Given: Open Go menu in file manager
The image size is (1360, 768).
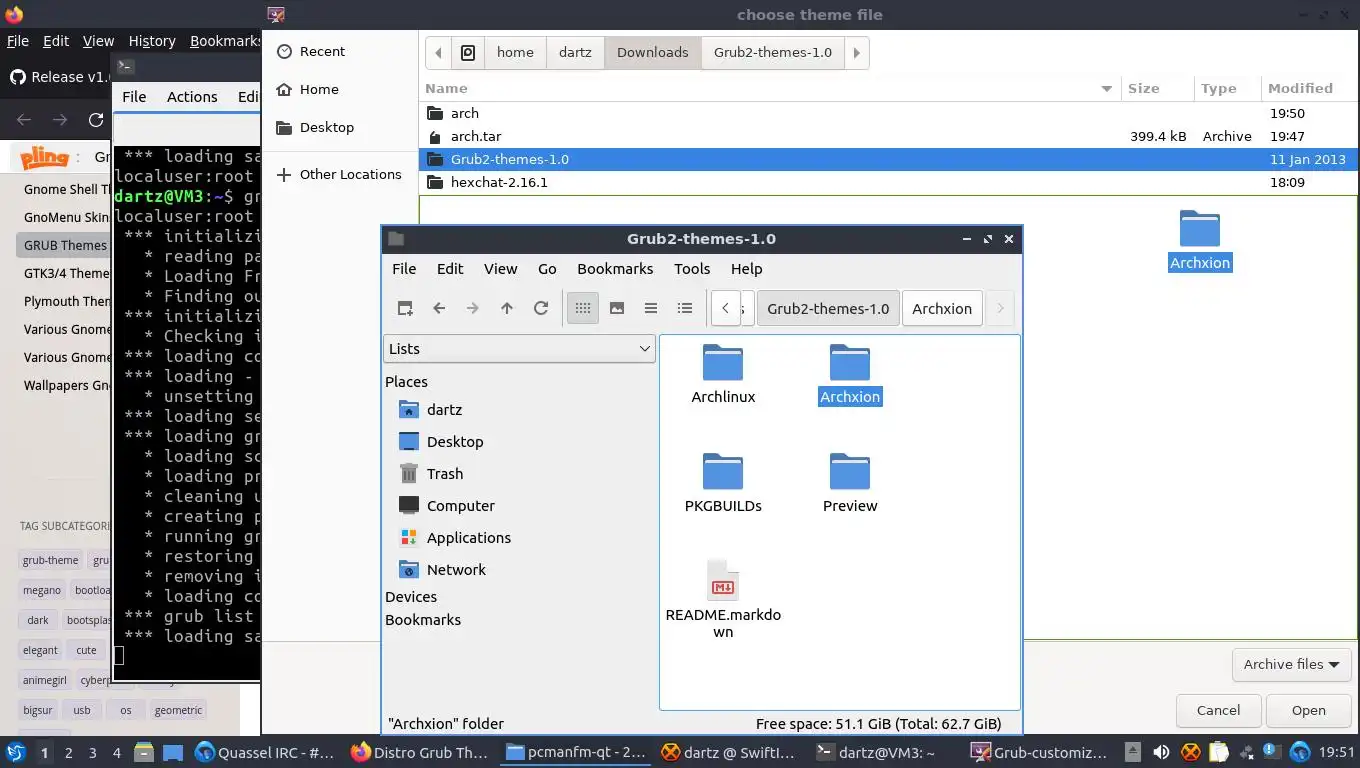Looking at the screenshot, I should (547, 269).
